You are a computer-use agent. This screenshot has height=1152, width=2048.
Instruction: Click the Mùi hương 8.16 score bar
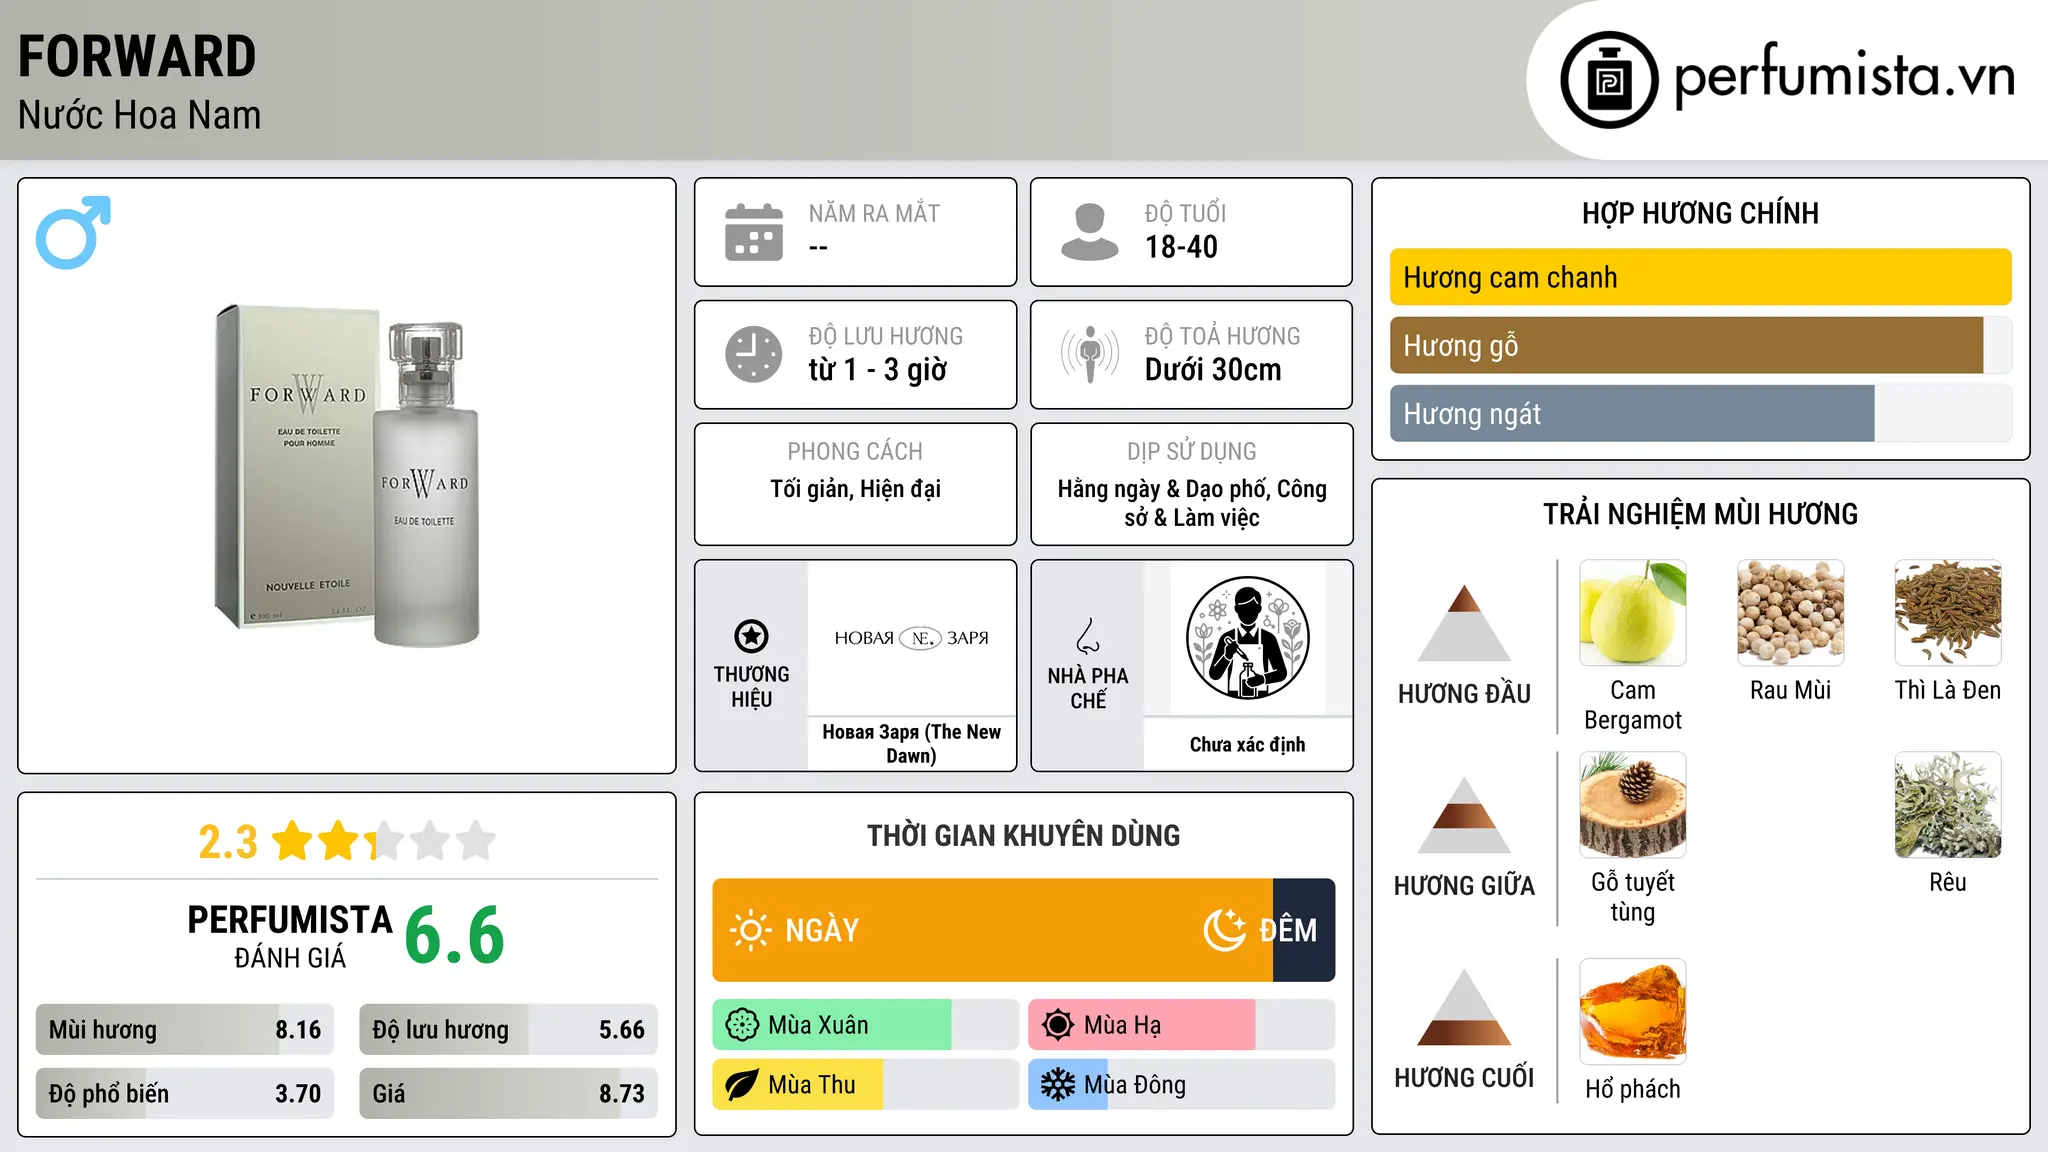(185, 1030)
